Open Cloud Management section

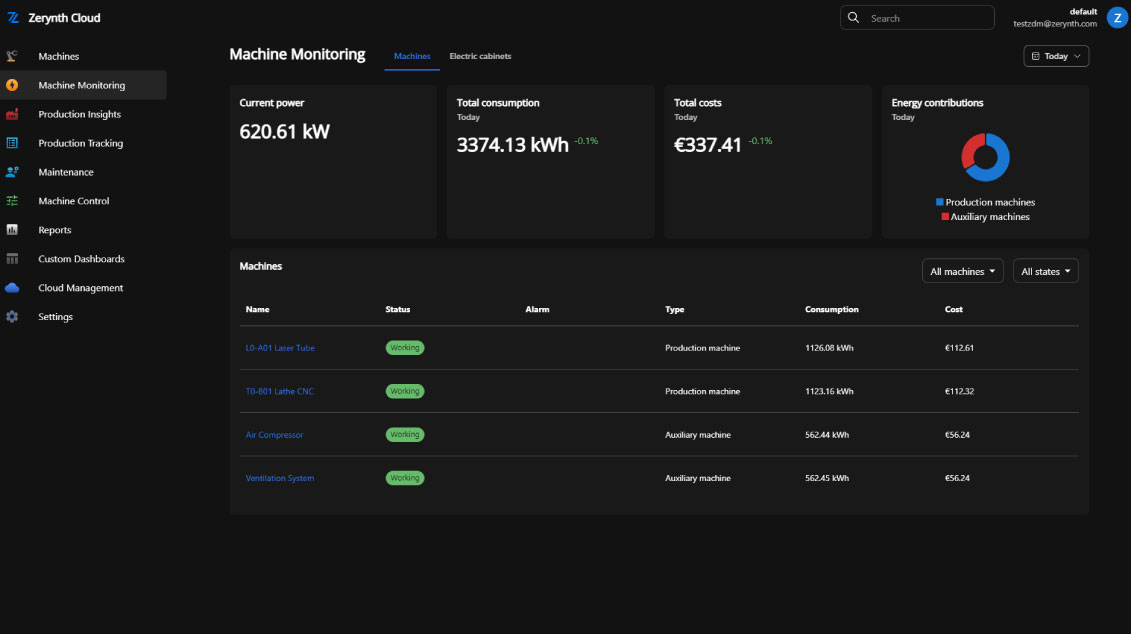point(83,288)
